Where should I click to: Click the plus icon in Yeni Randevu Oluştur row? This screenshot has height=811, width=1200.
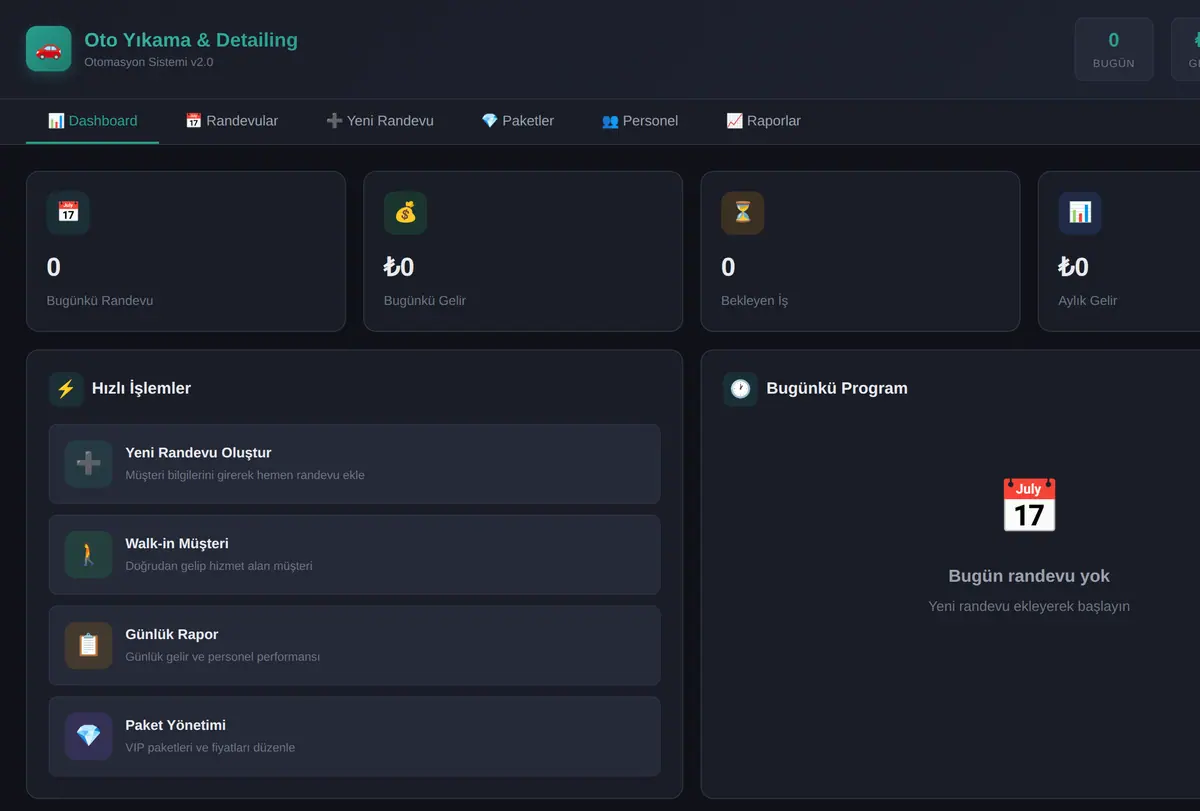point(89,464)
